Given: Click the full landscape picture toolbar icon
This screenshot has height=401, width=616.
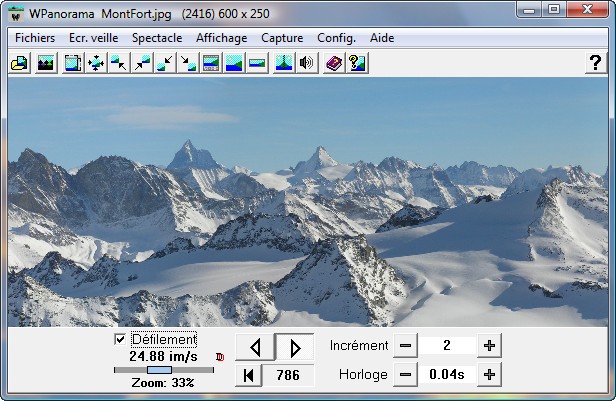Looking at the screenshot, I should pyautogui.click(x=234, y=63).
